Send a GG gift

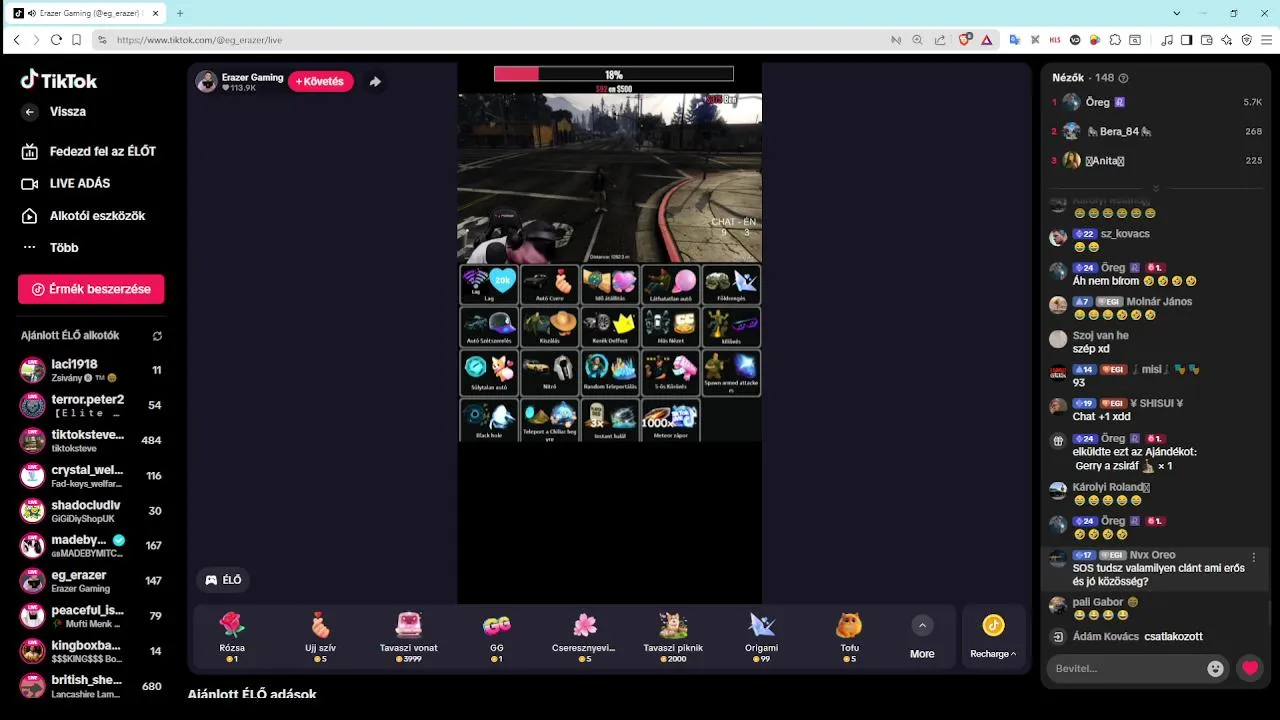497,636
